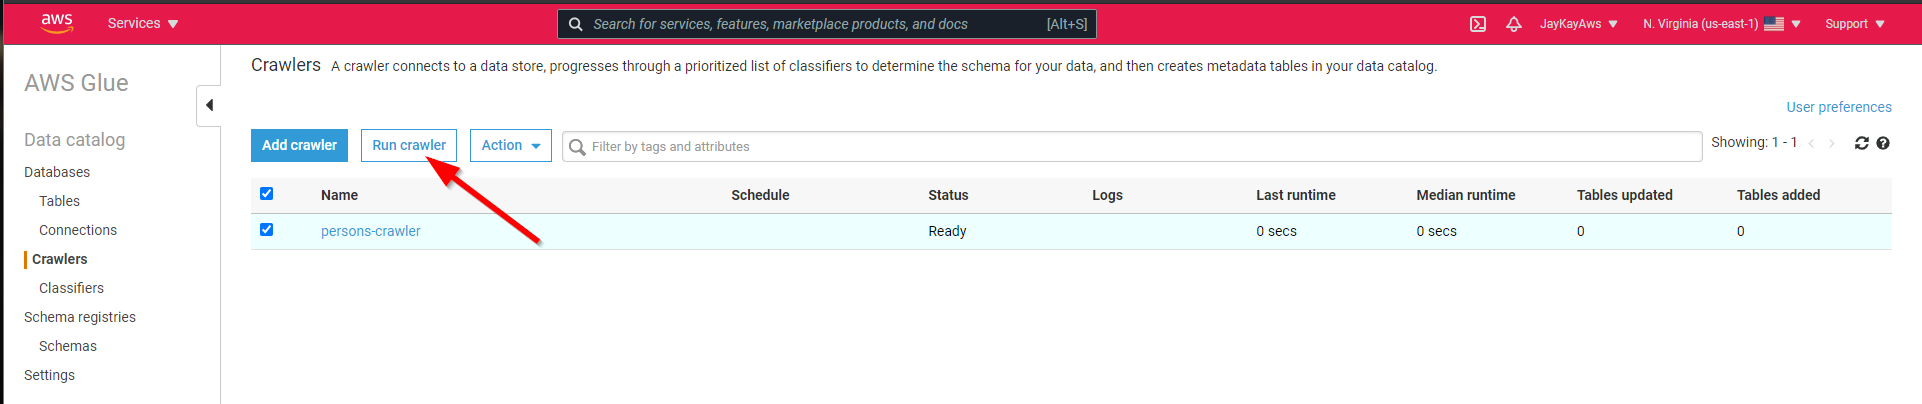Expand the Services dropdown menu

[x=143, y=23]
